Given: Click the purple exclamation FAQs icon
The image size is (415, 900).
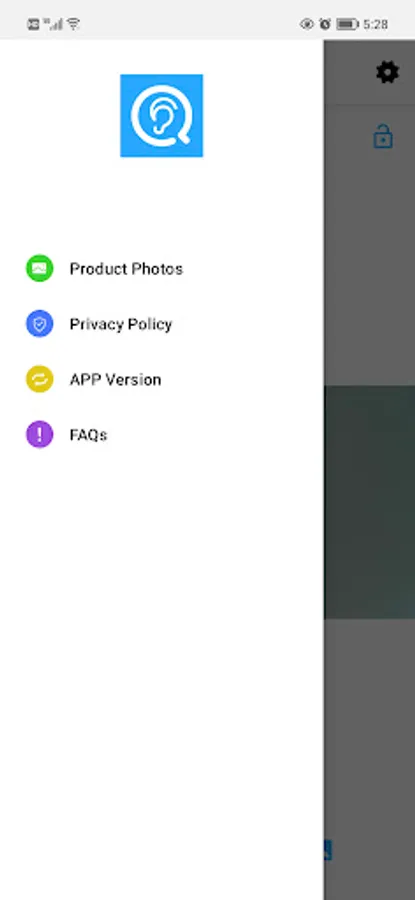Looking at the screenshot, I should (x=40, y=435).
